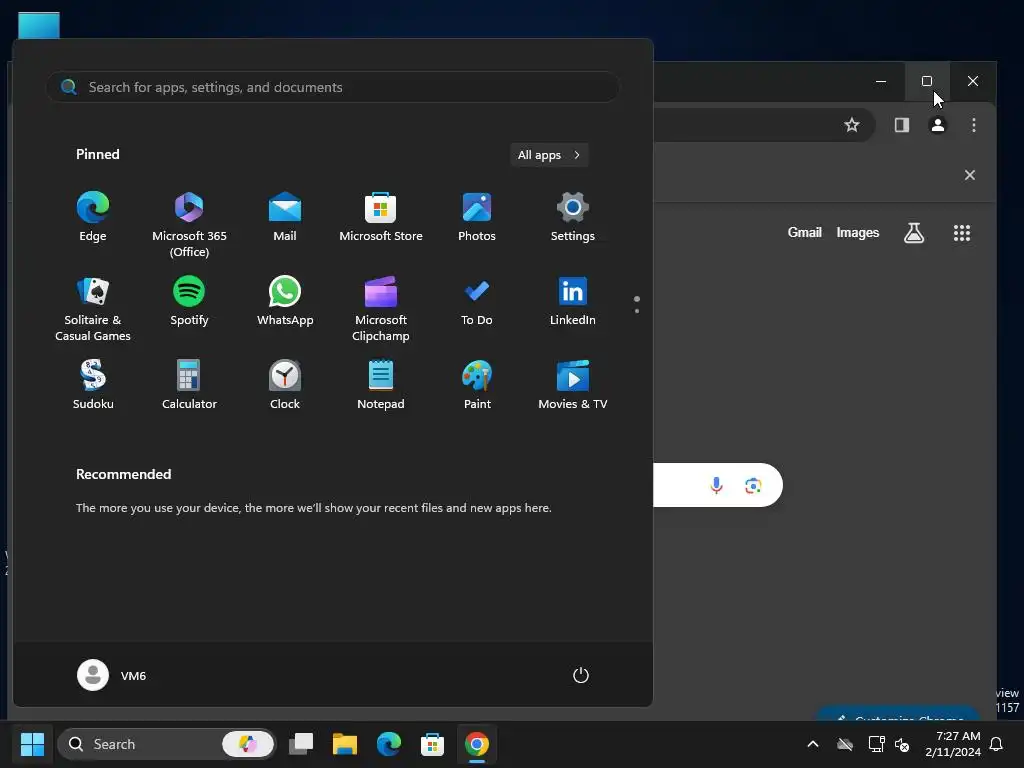Open the notifications bell
The width and height of the screenshot is (1024, 768).
997,744
